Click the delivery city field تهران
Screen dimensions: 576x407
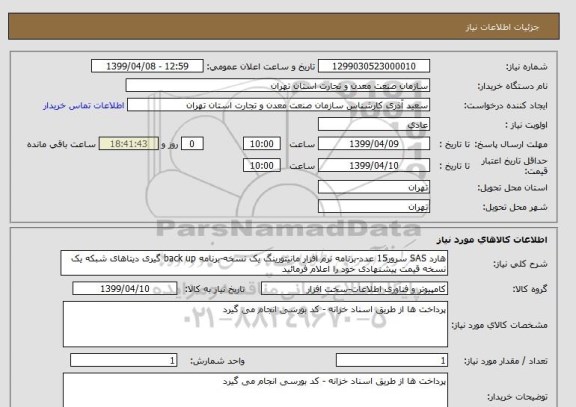374,206
